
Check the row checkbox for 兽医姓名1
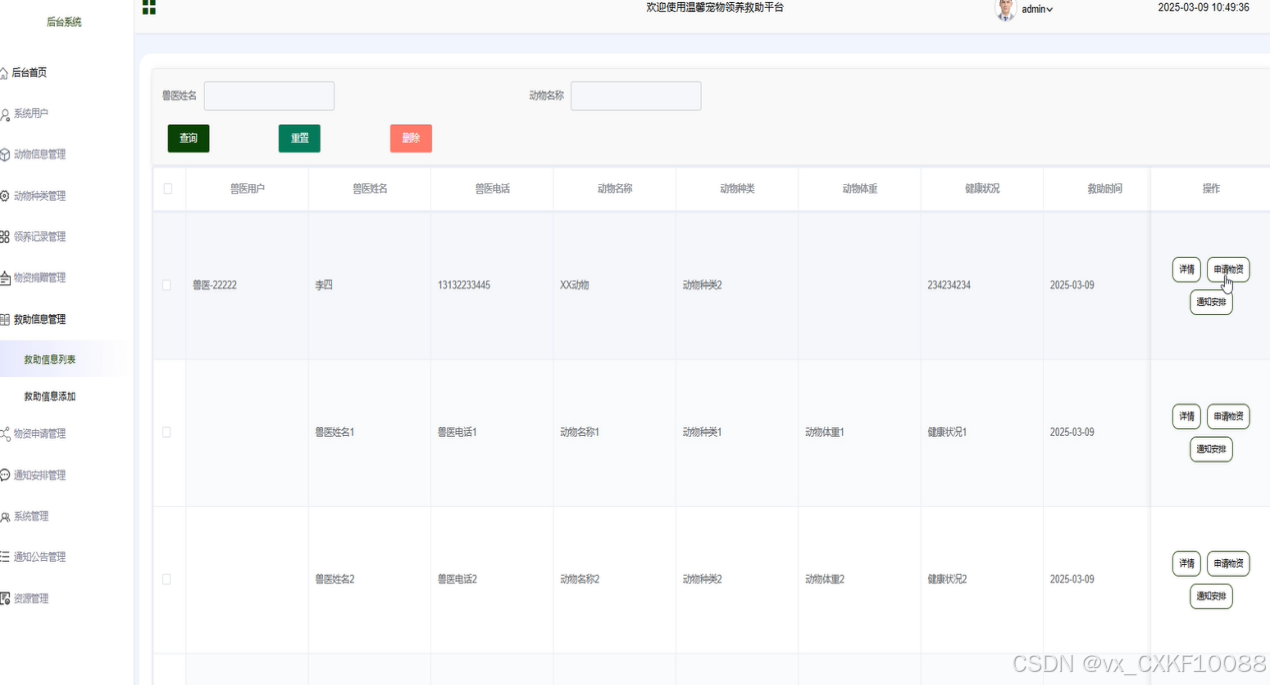pyautogui.click(x=167, y=432)
